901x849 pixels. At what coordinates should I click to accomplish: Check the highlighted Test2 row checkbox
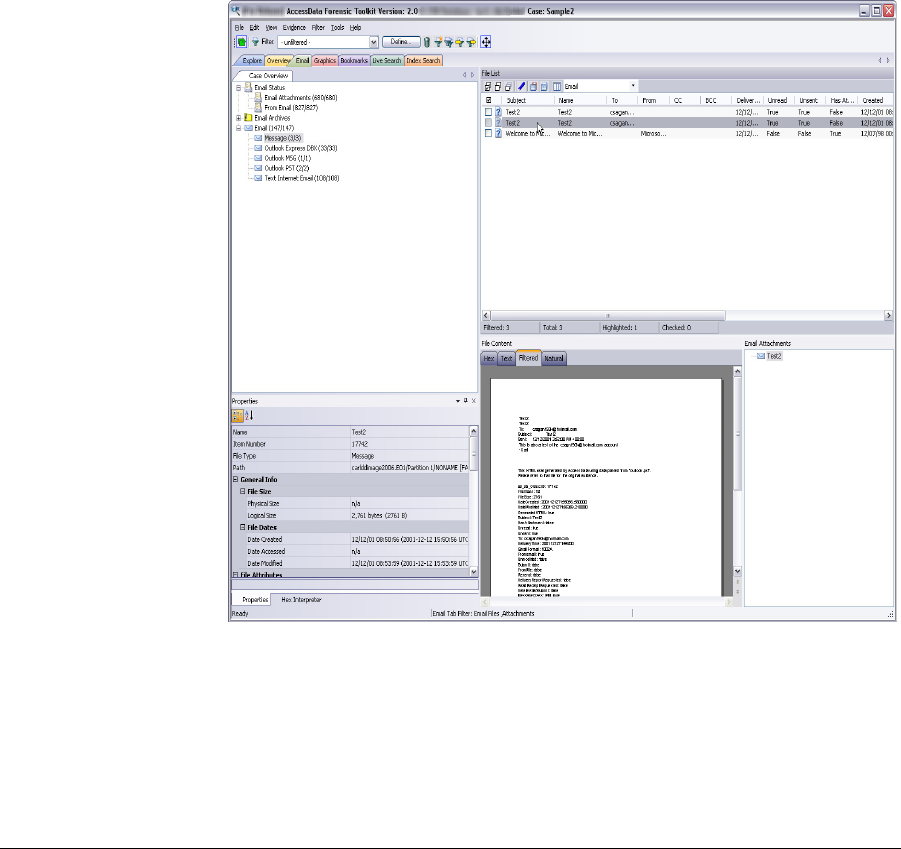click(x=488, y=123)
